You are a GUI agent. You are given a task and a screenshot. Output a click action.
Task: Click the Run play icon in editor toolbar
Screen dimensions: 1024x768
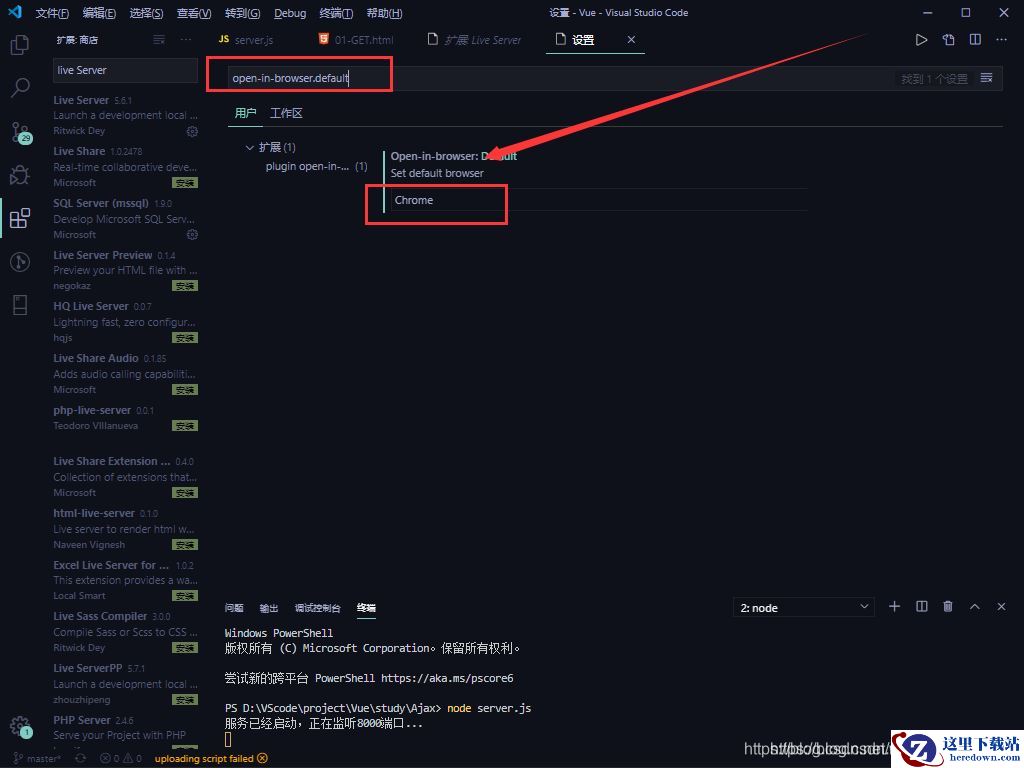(921, 40)
